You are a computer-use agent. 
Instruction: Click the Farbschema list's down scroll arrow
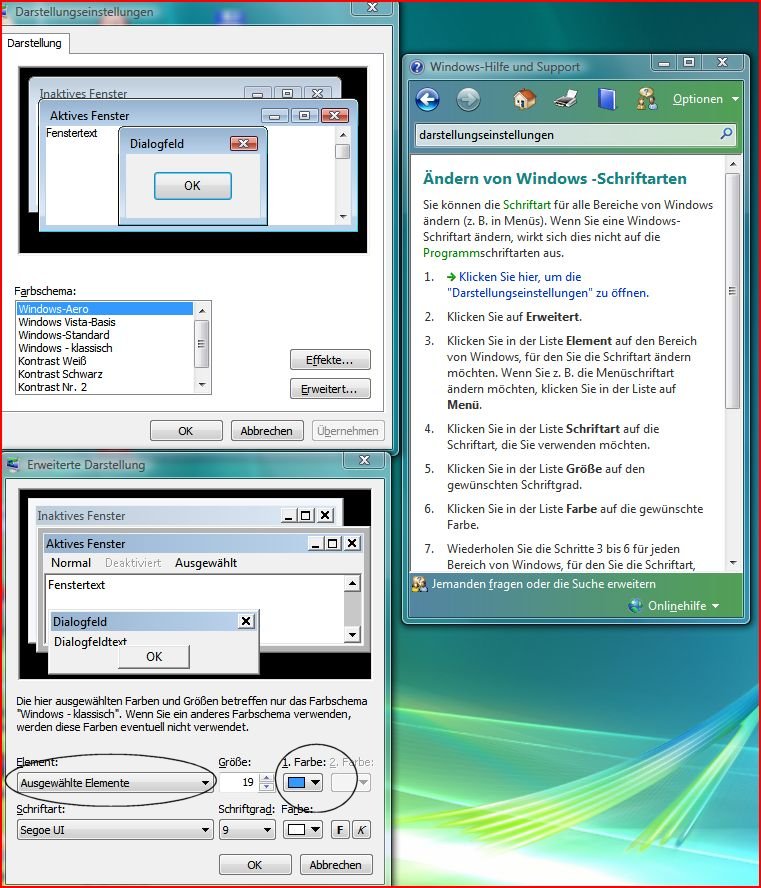coord(202,385)
